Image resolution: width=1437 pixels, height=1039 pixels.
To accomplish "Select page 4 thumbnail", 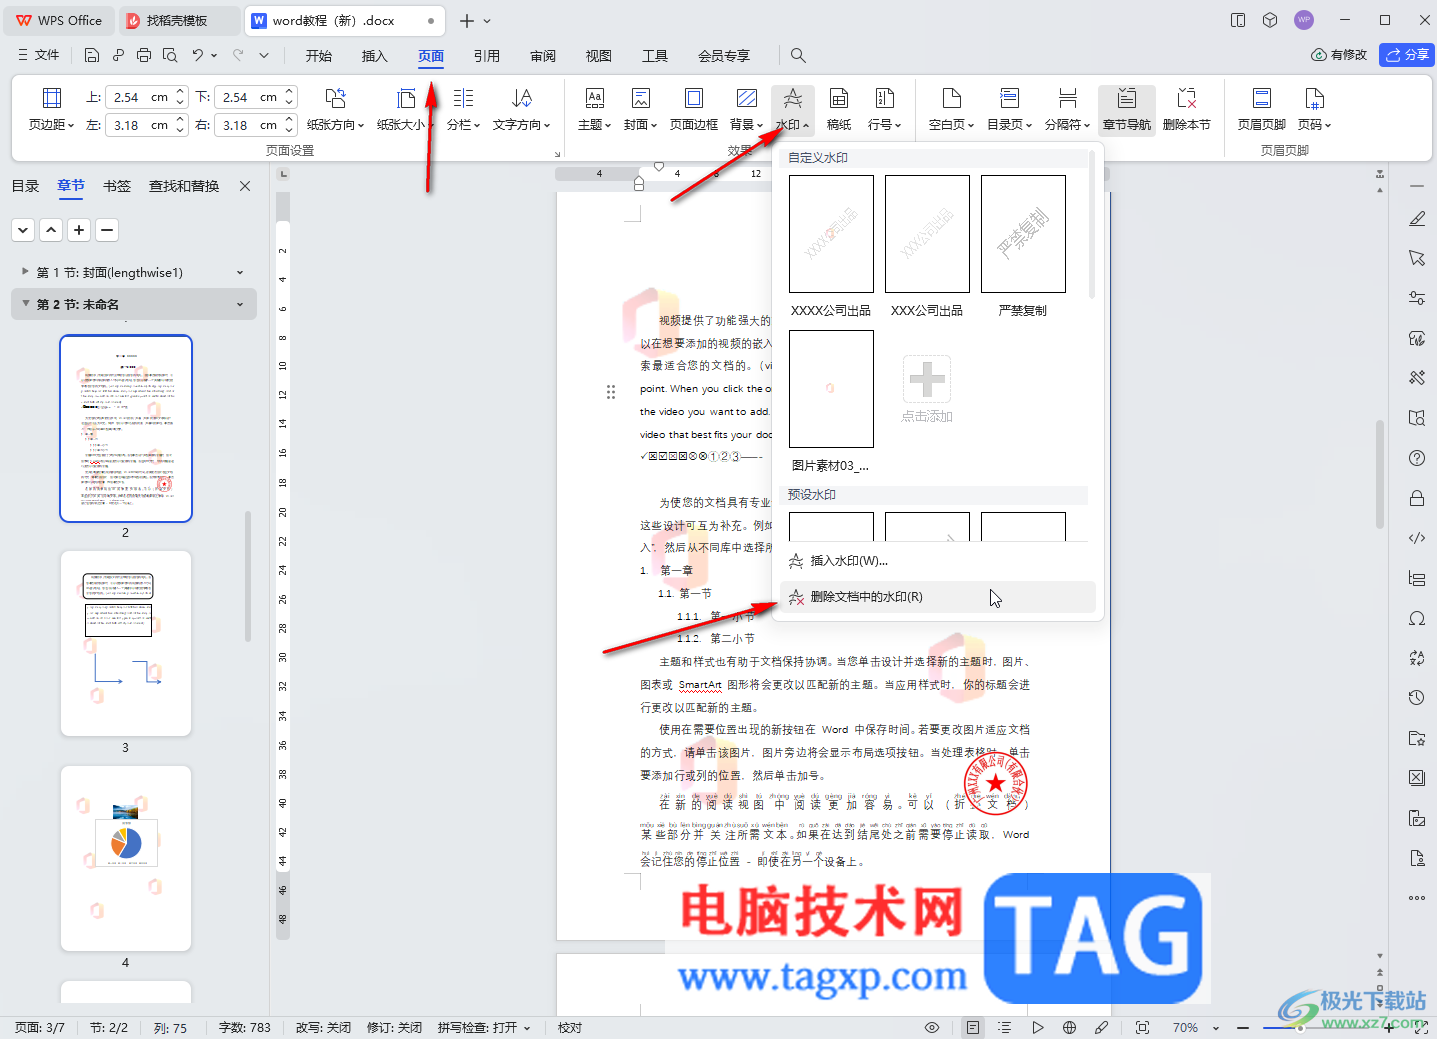I will click(x=125, y=858).
